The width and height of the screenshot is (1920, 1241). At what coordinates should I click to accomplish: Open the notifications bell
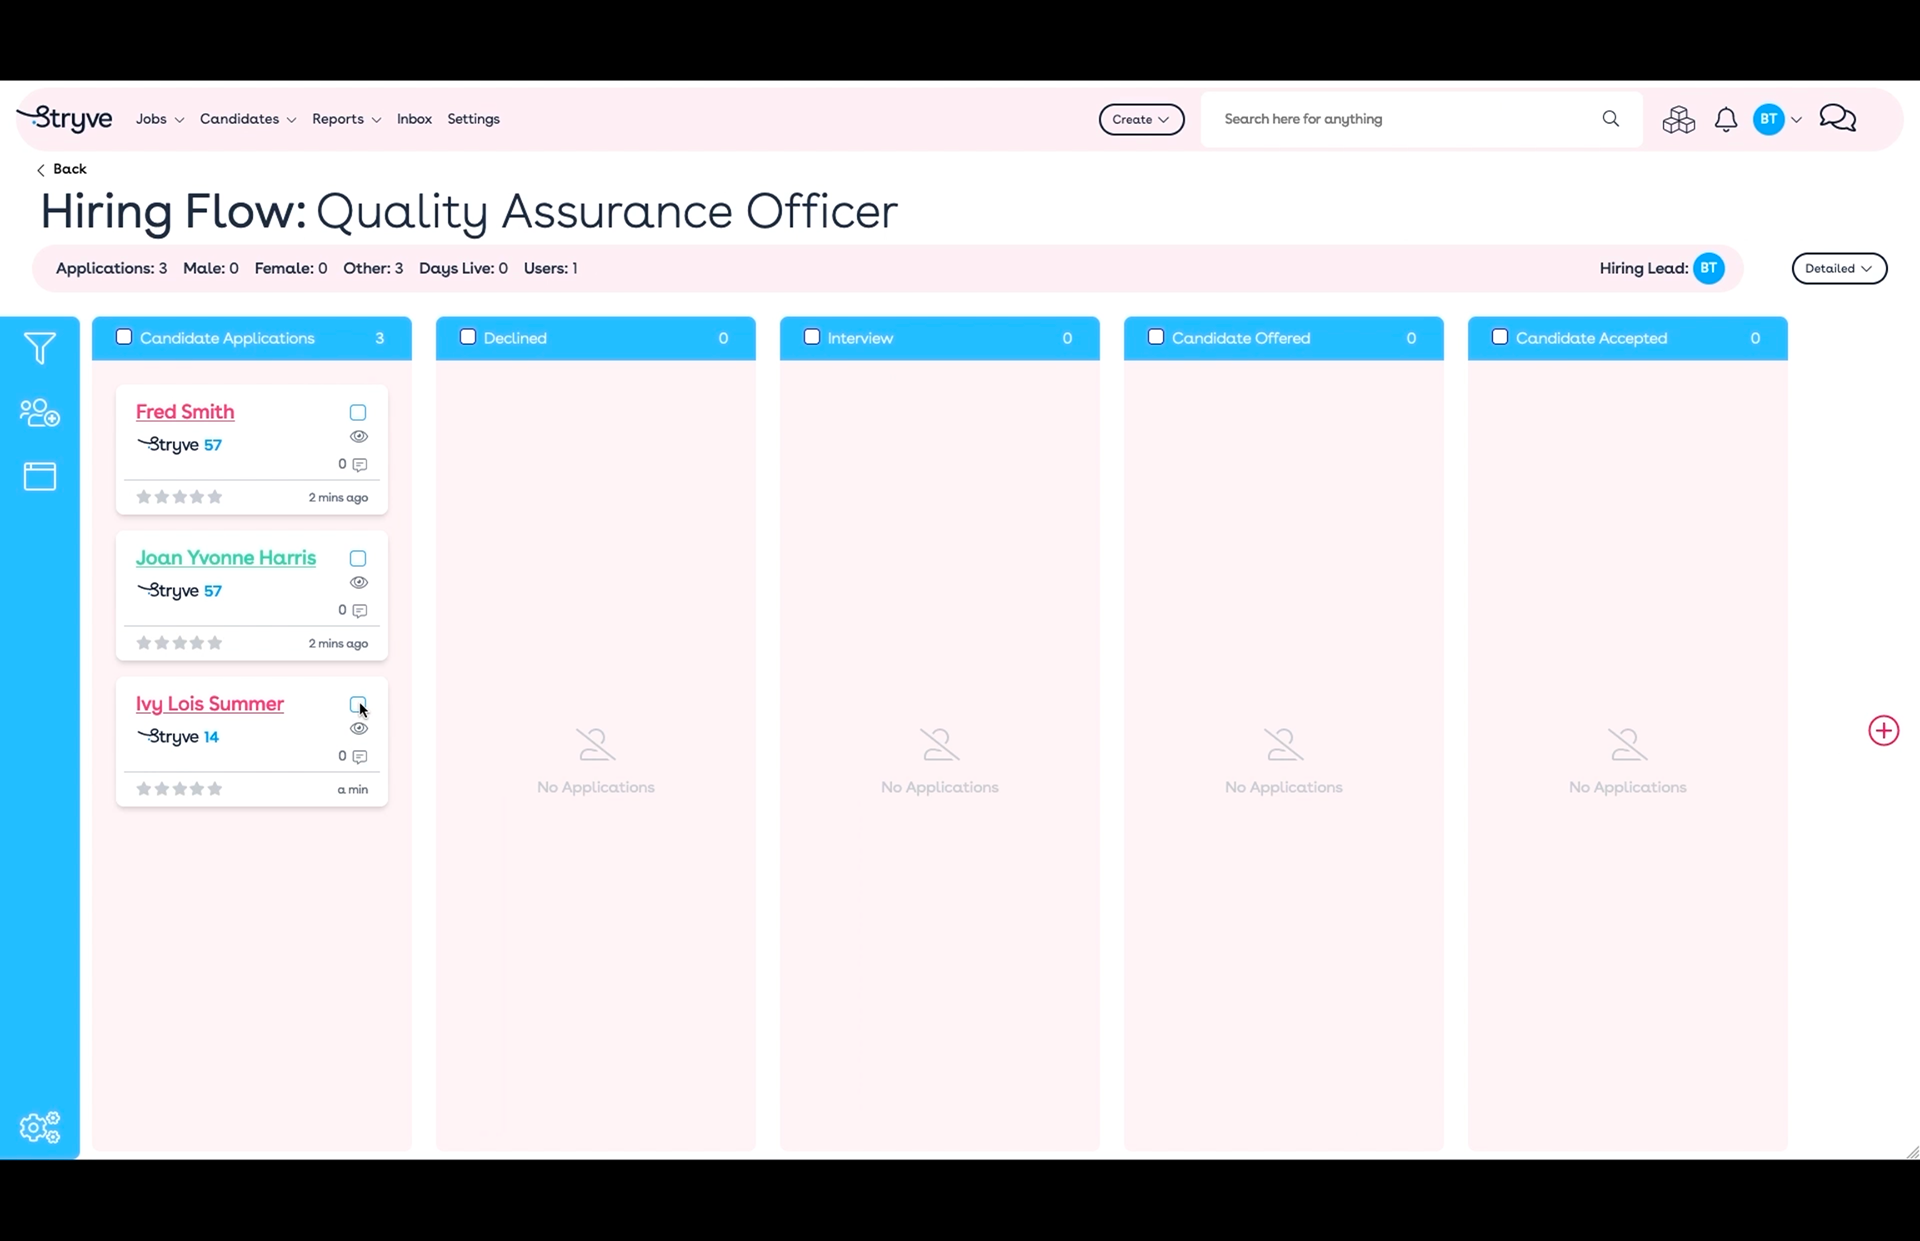click(1726, 120)
